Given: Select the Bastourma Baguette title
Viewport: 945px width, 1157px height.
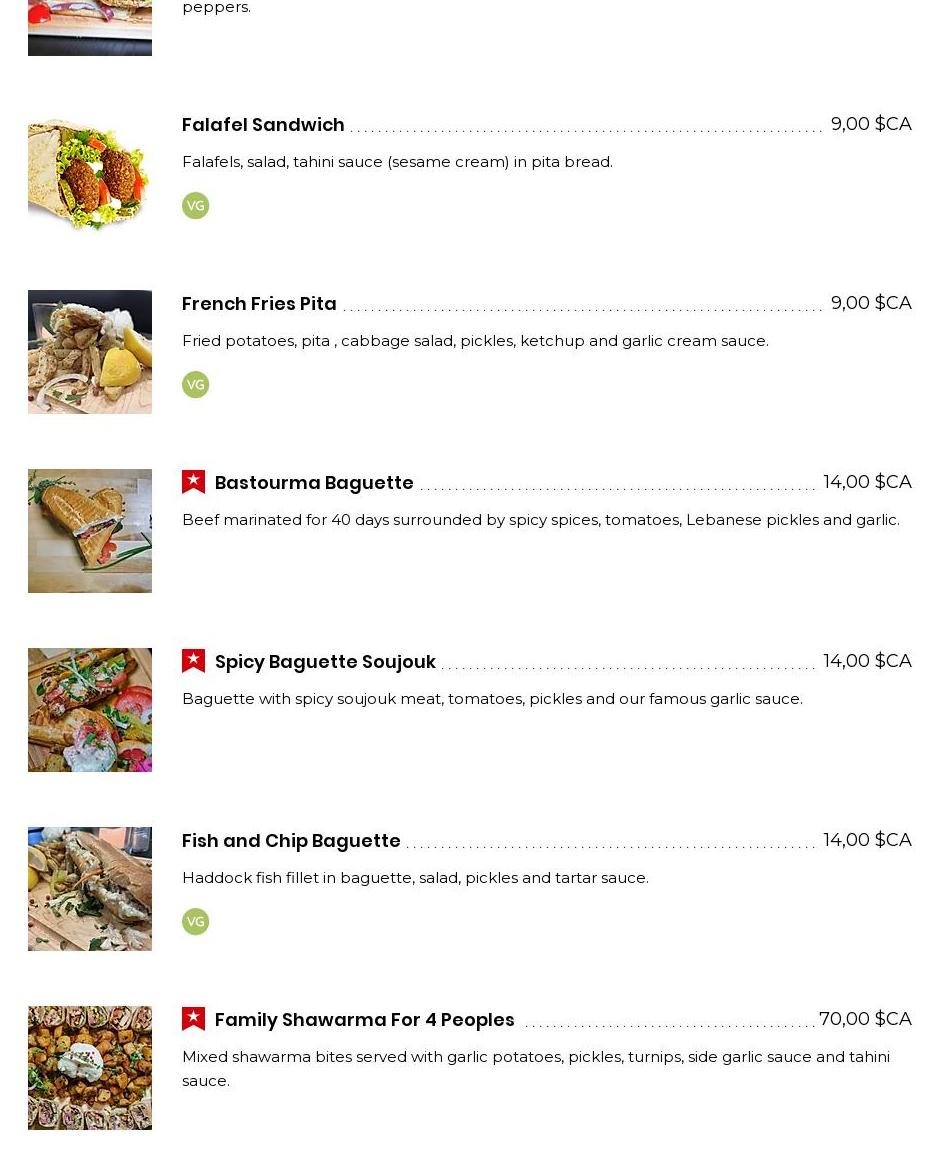Looking at the screenshot, I should [314, 483].
